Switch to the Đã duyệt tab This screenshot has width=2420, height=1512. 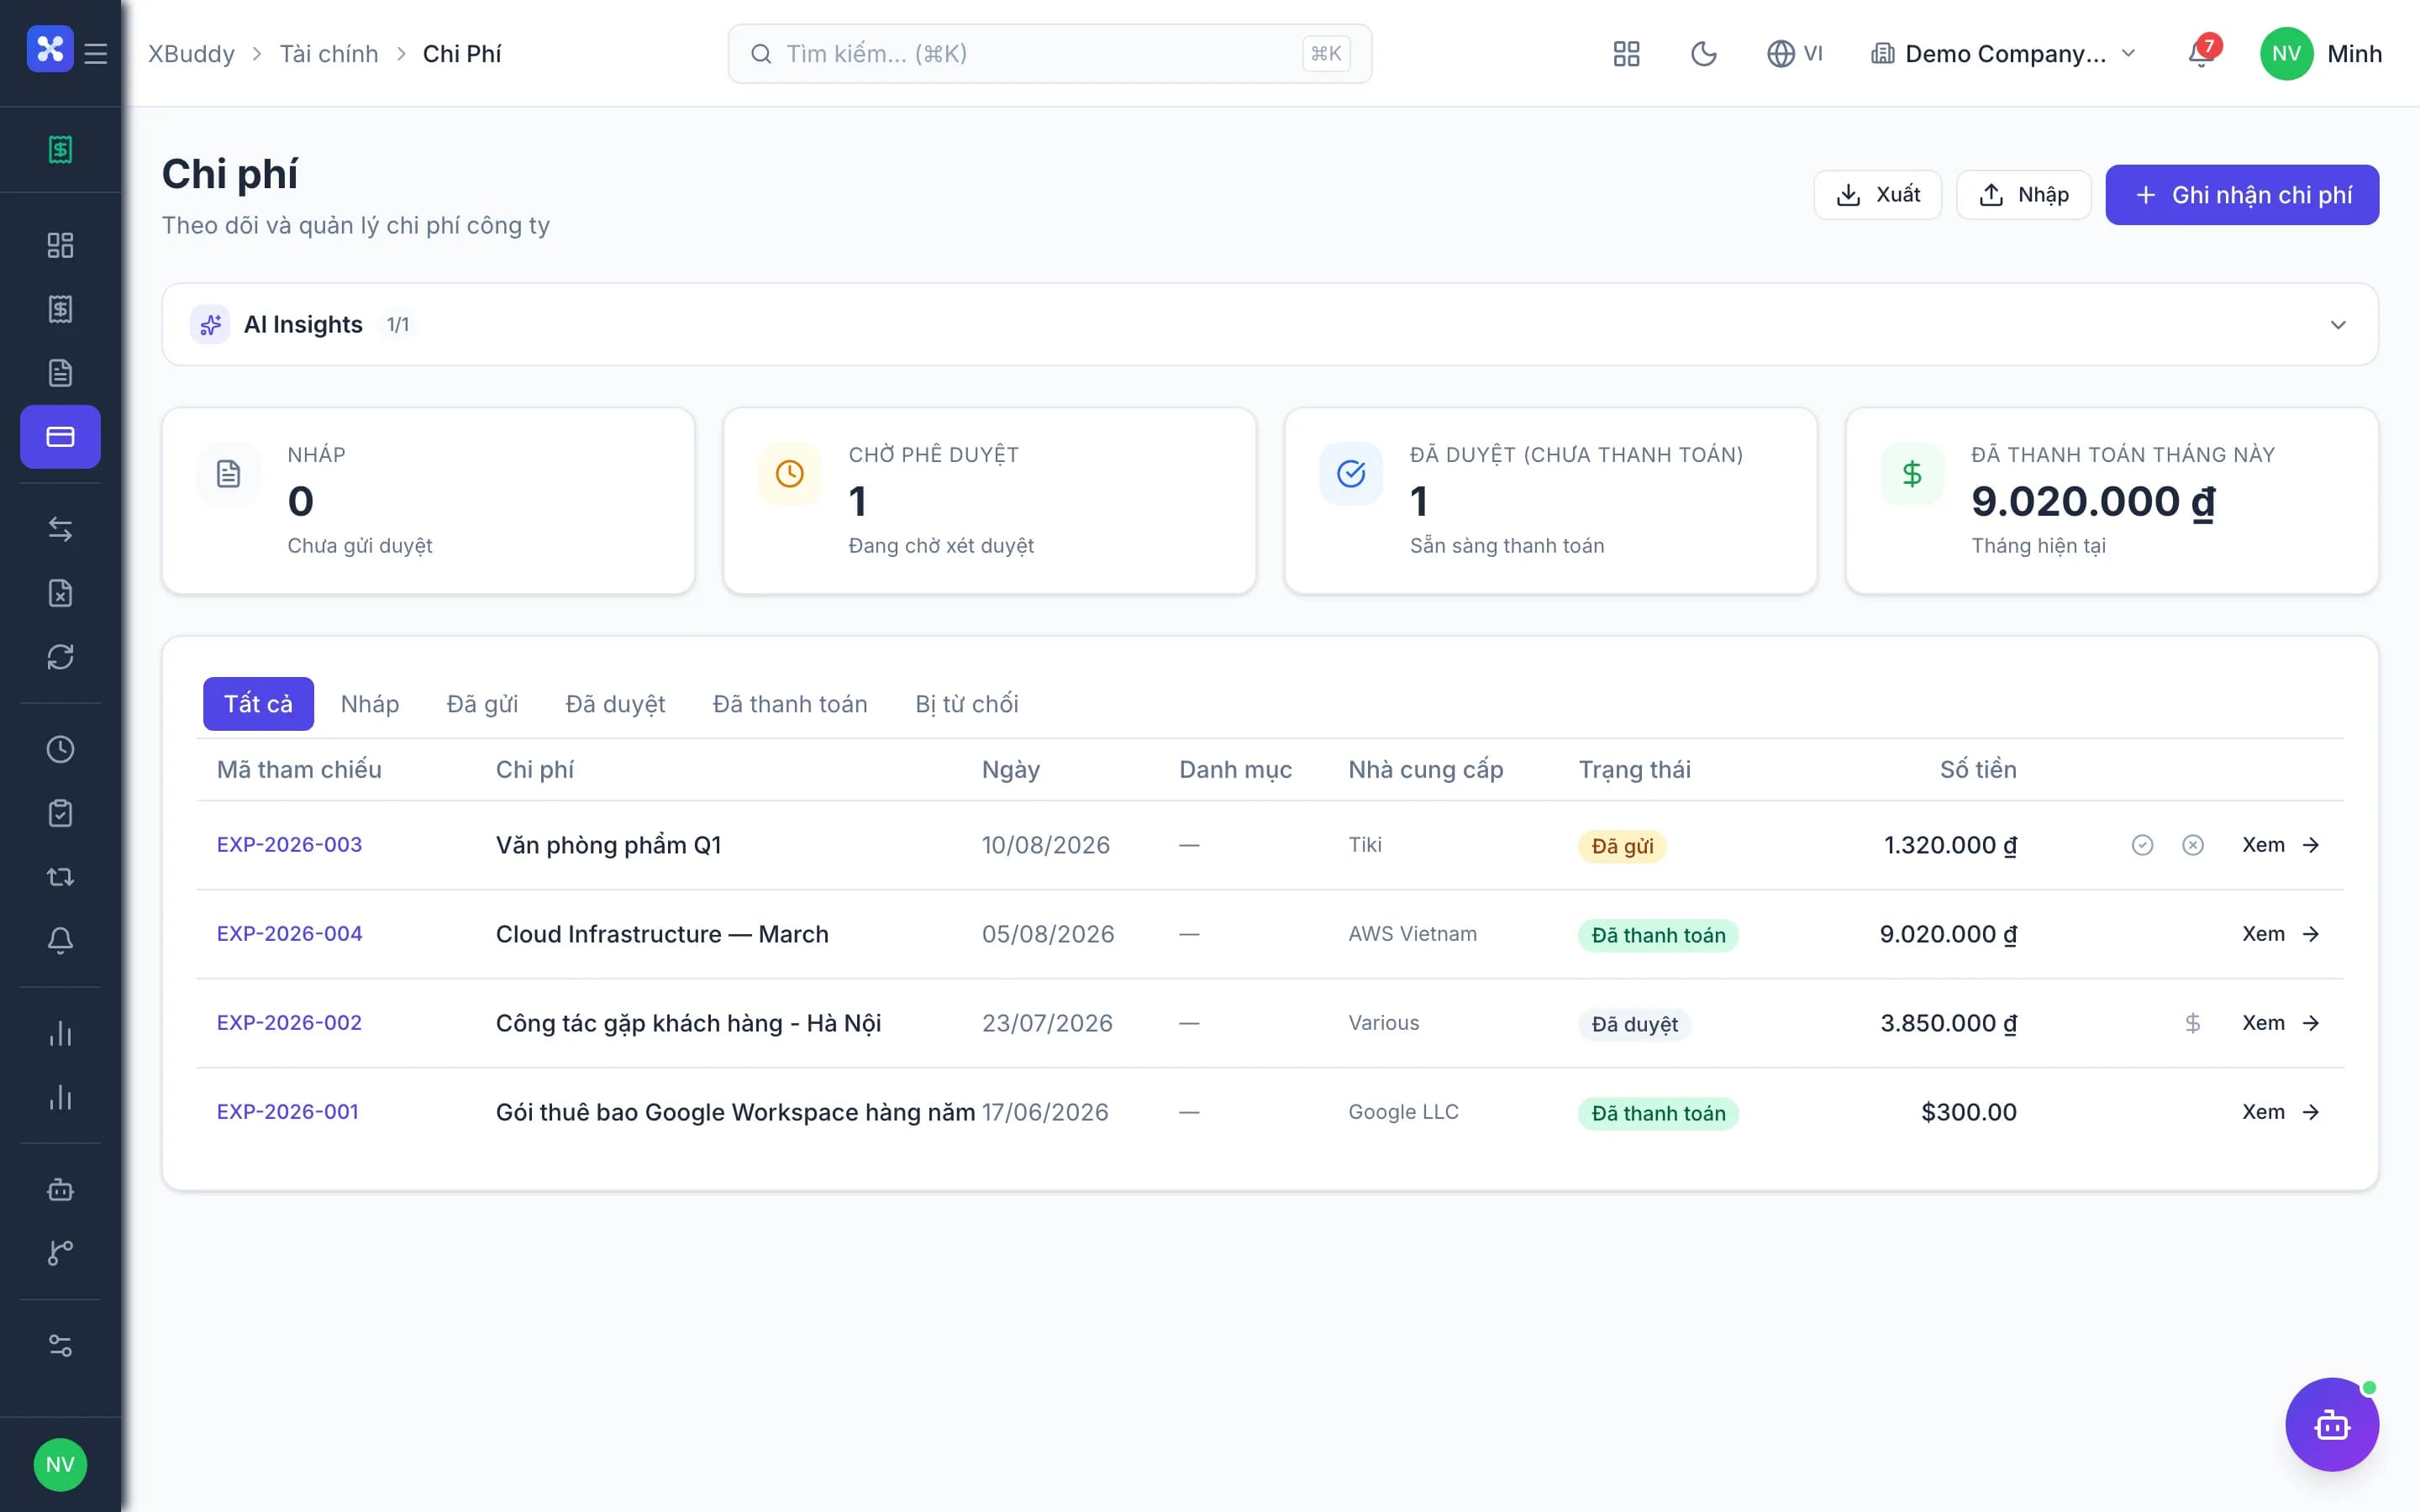click(x=615, y=704)
